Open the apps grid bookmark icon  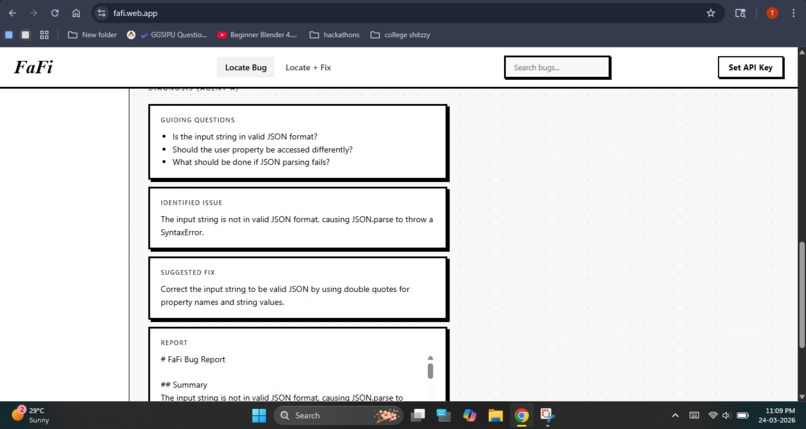coord(44,35)
